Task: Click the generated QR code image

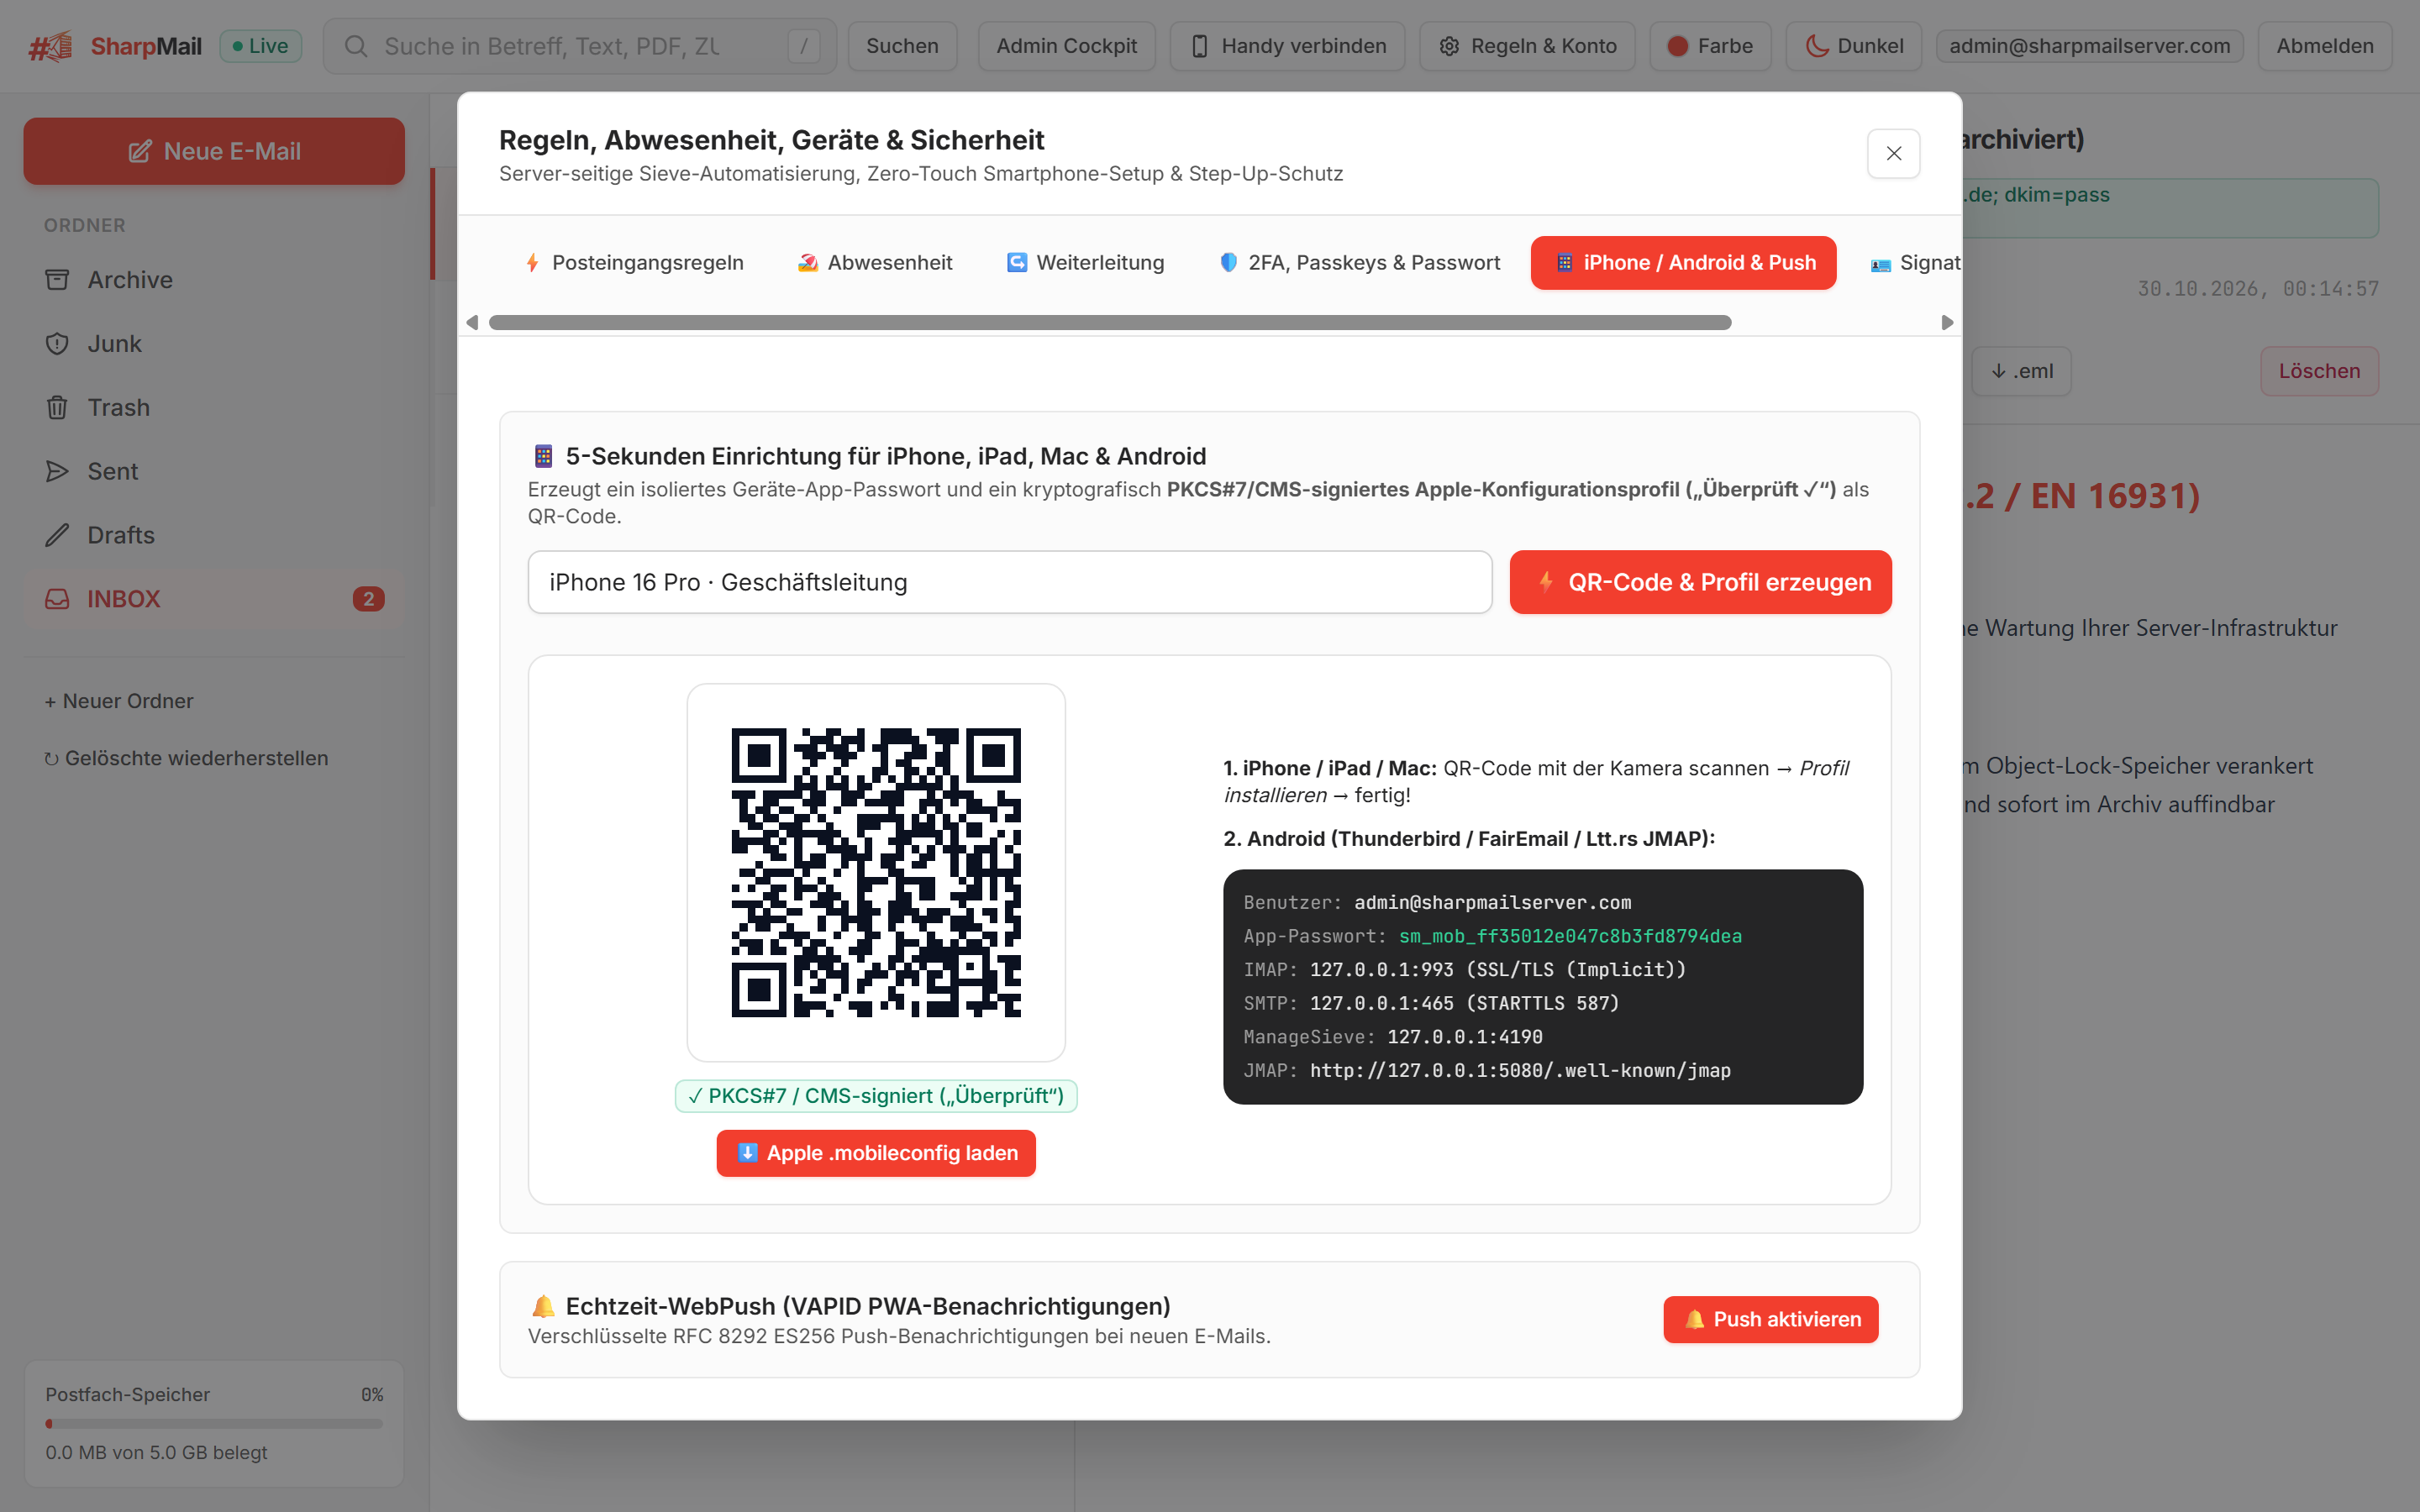Action: pyautogui.click(x=876, y=873)
